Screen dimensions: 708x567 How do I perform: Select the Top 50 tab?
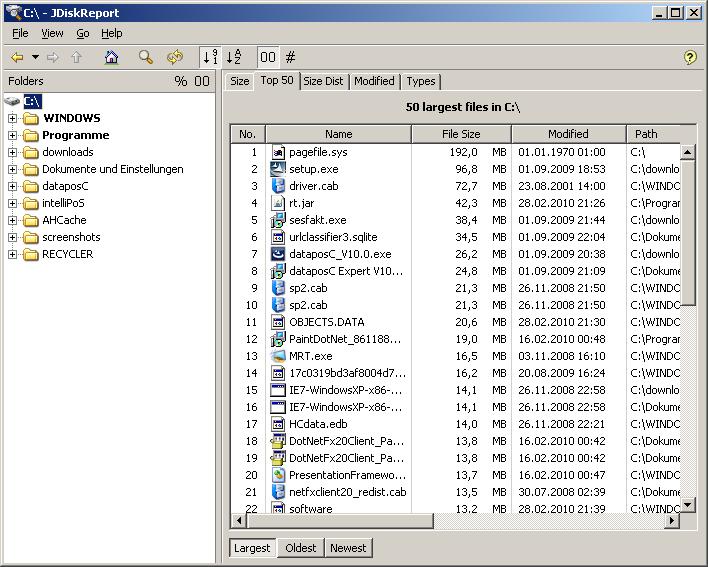click(x=277, y=80)
